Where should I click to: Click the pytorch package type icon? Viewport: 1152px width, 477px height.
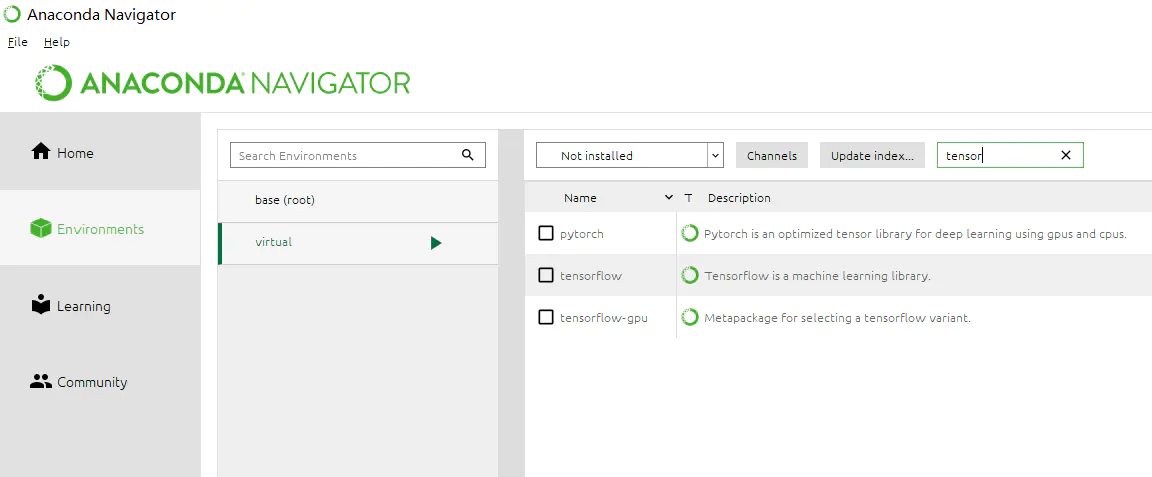690,234
